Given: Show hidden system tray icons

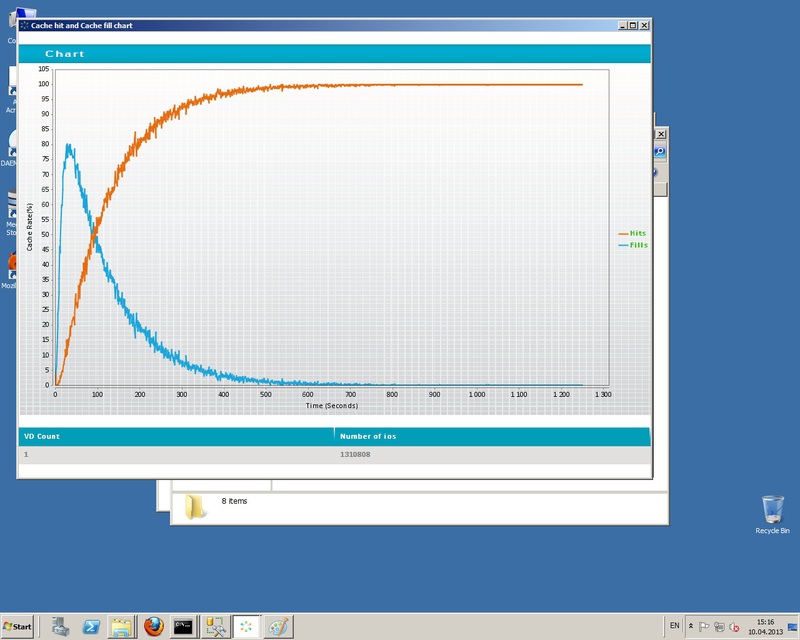Looking at the screenshot, I should click(x=691, y=626).
